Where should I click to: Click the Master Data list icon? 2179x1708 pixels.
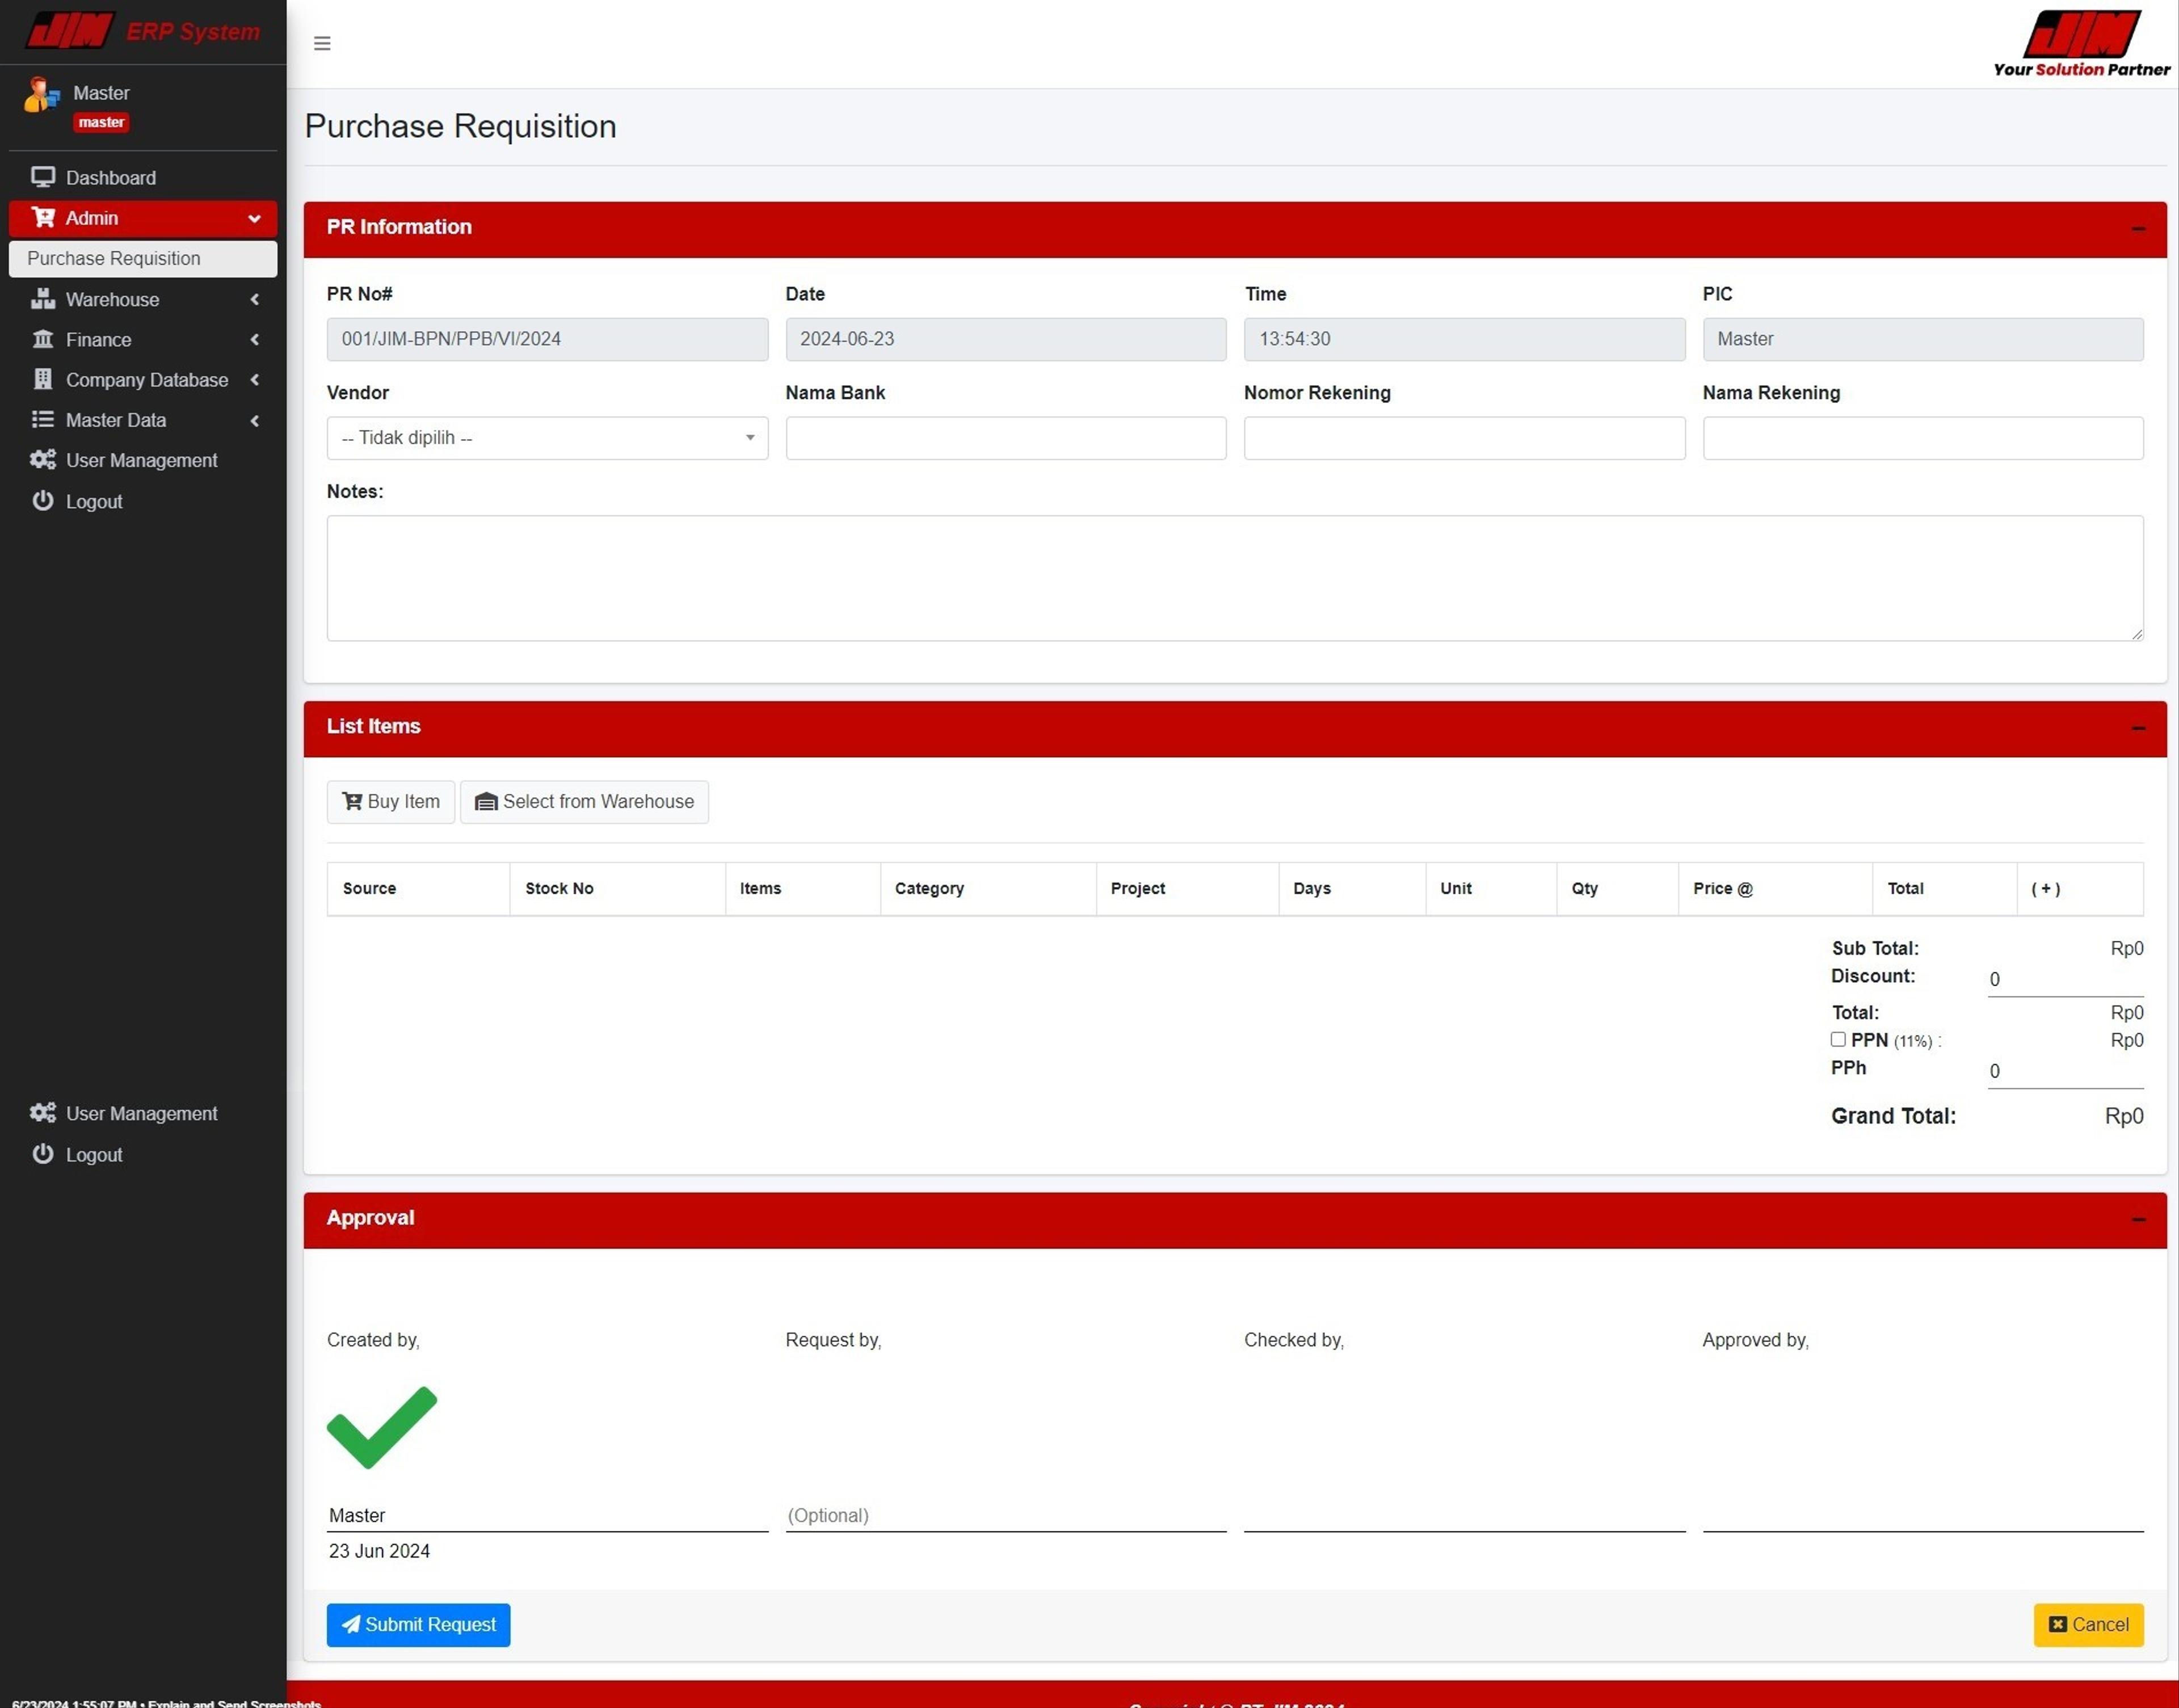coord(42,420)
